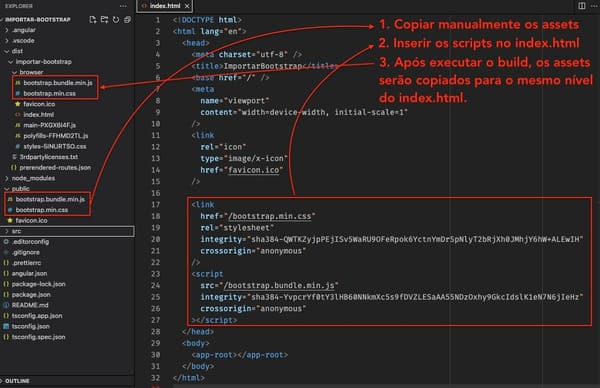The image size is (600, 388).
Task: Click the New File icon in Explorer header
Action: click(x=93, y=20)
